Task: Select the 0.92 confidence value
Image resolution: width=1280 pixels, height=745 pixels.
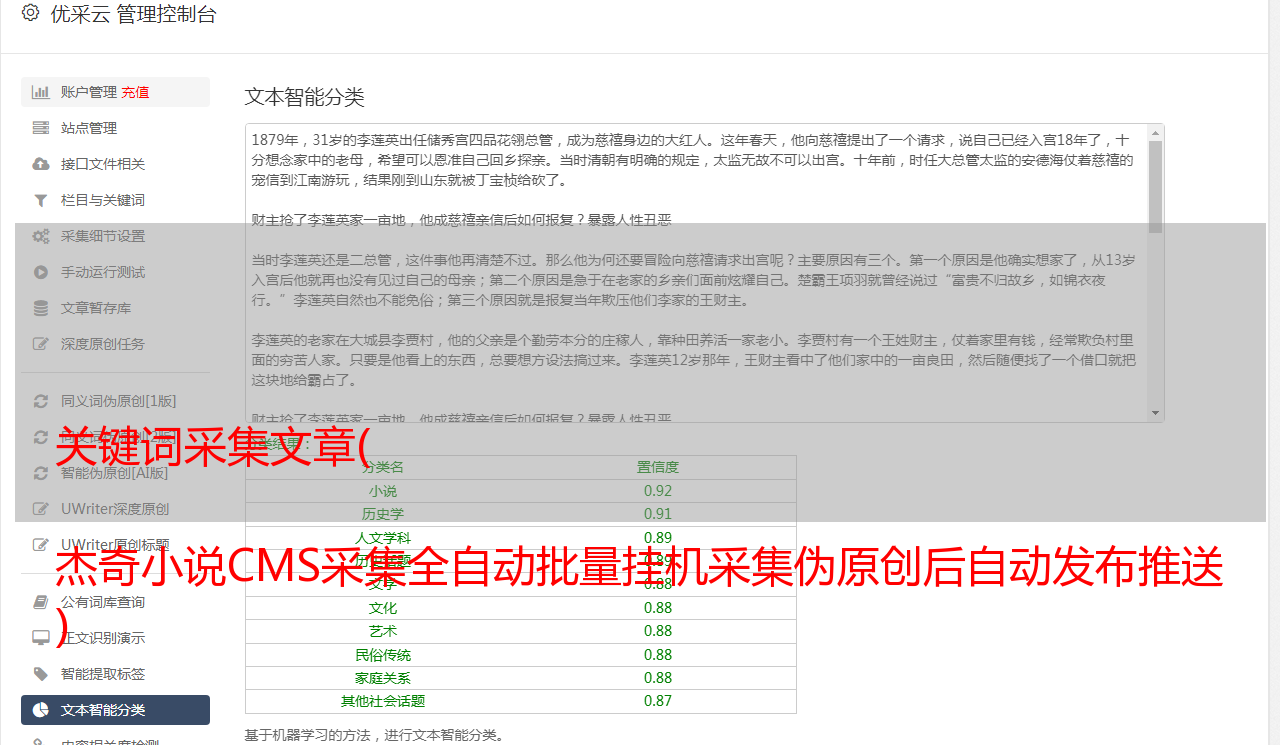Action: tap(658, 491)
